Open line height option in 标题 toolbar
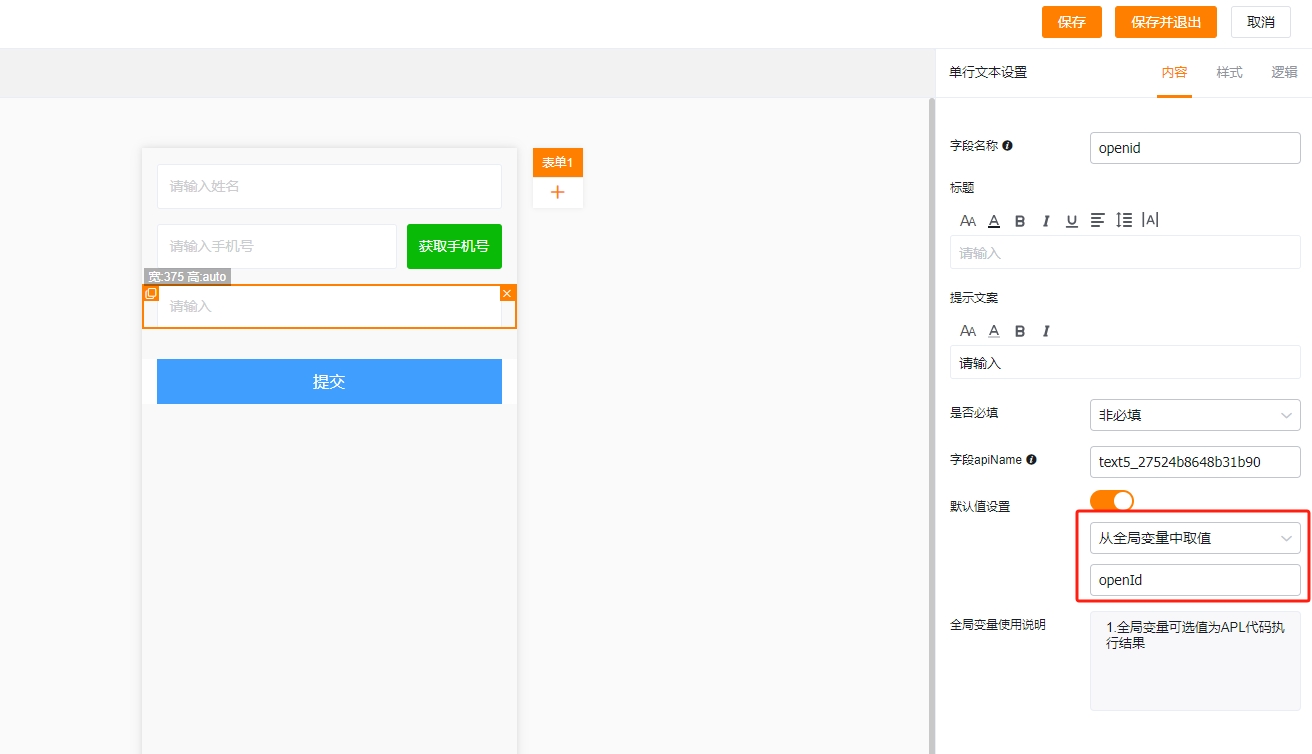 1124,220
